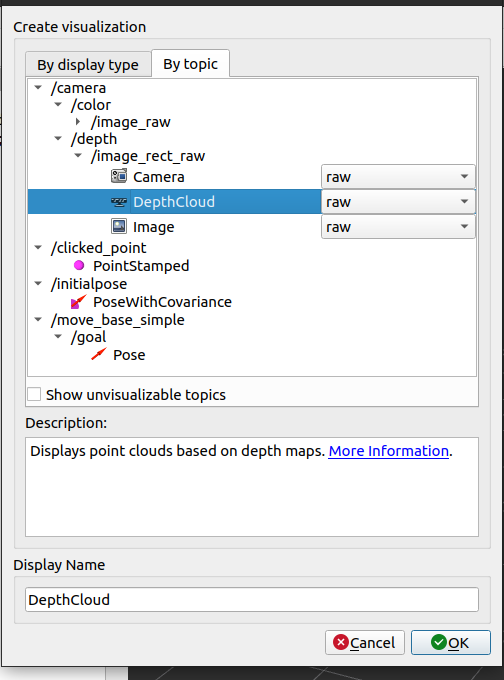Click the PoseWithCovariance arrow icon
504x680 pixels.
point(79,301)
